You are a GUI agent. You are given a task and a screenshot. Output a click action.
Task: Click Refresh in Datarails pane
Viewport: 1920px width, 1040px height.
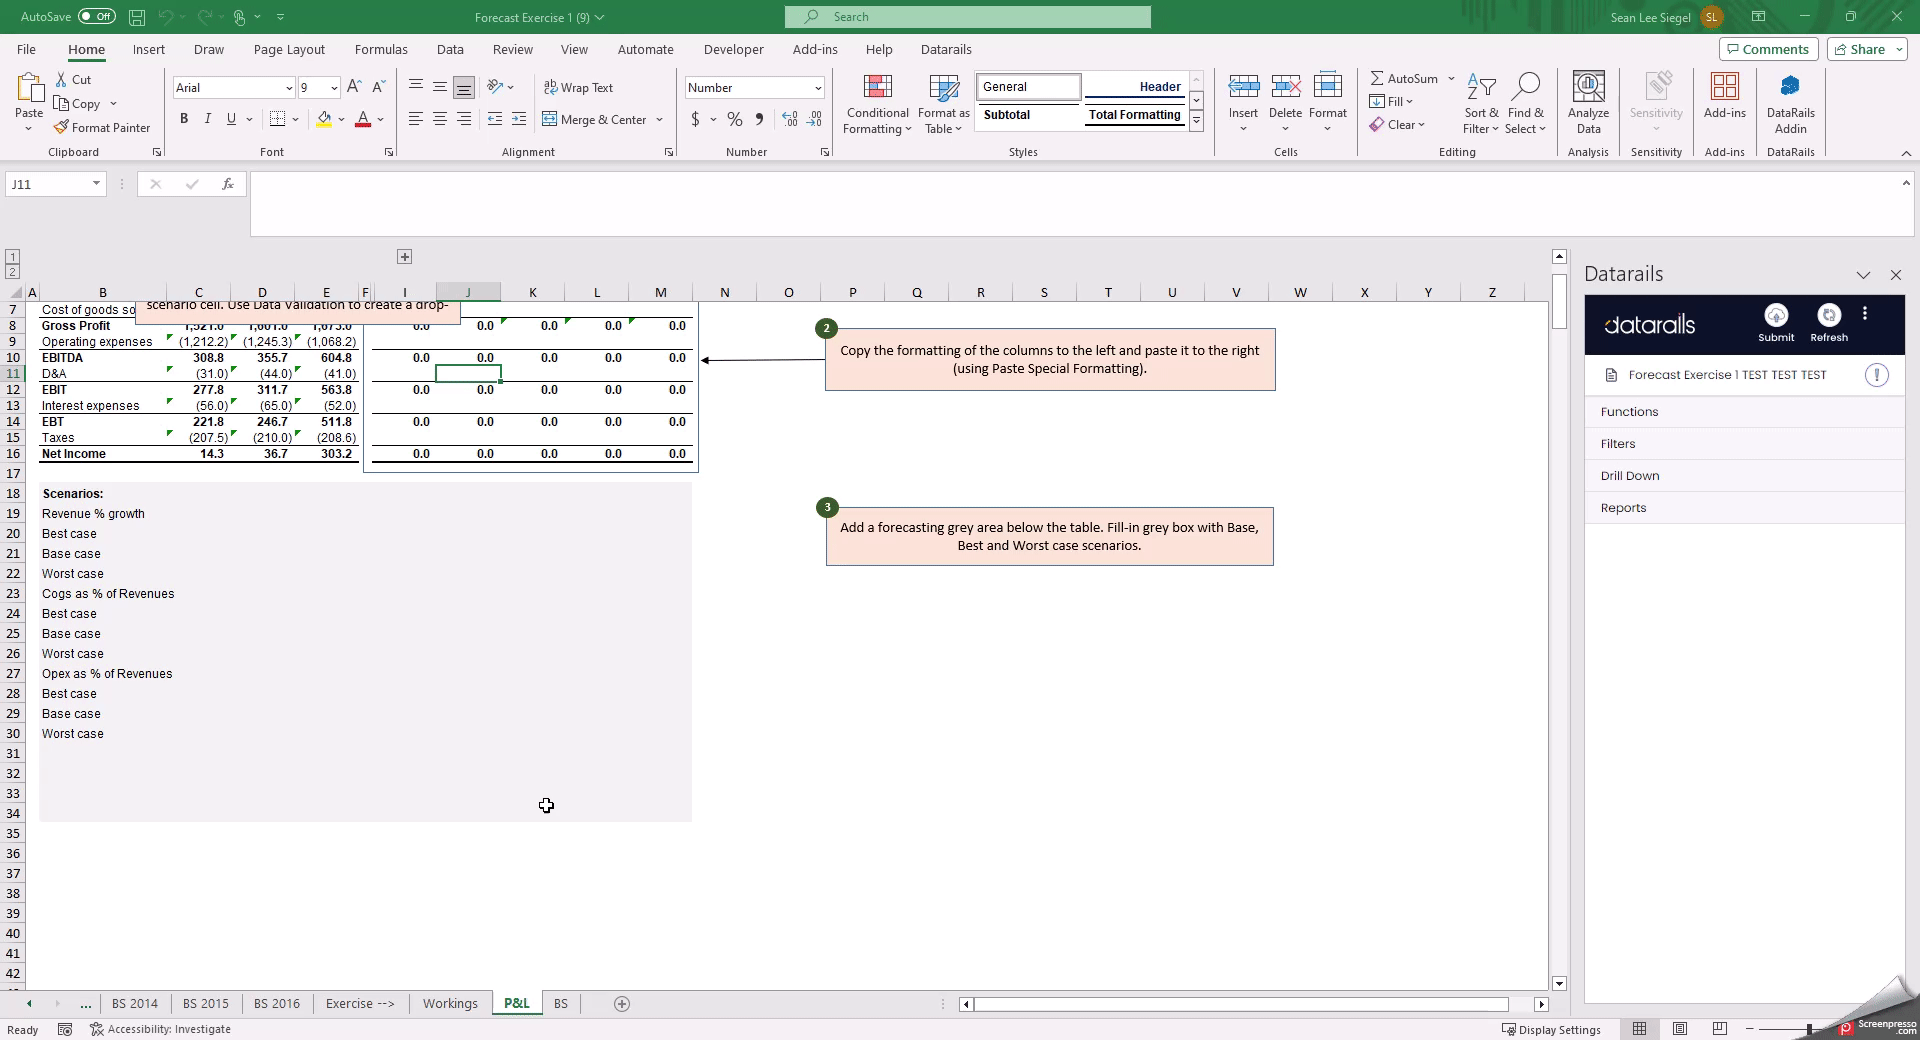[x=1828, y=324]
